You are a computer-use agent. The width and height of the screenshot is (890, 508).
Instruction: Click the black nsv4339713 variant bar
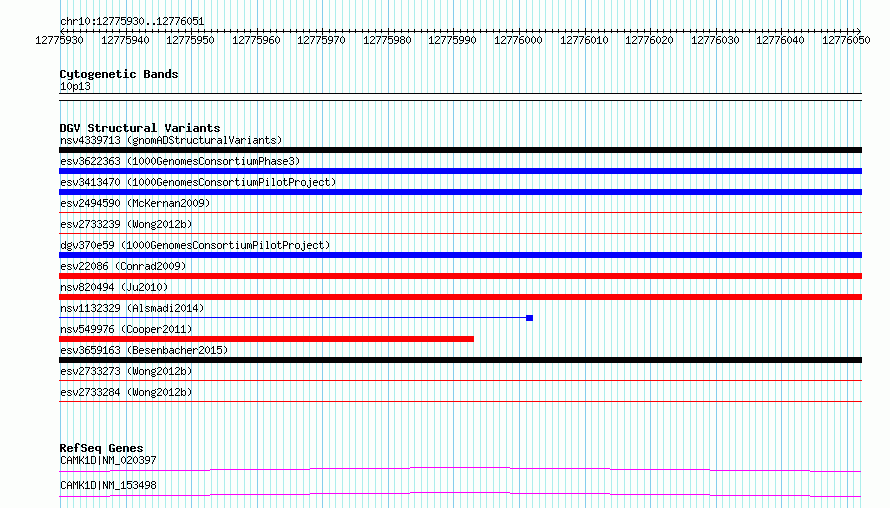pyautogui.click(x=460, y=150)
